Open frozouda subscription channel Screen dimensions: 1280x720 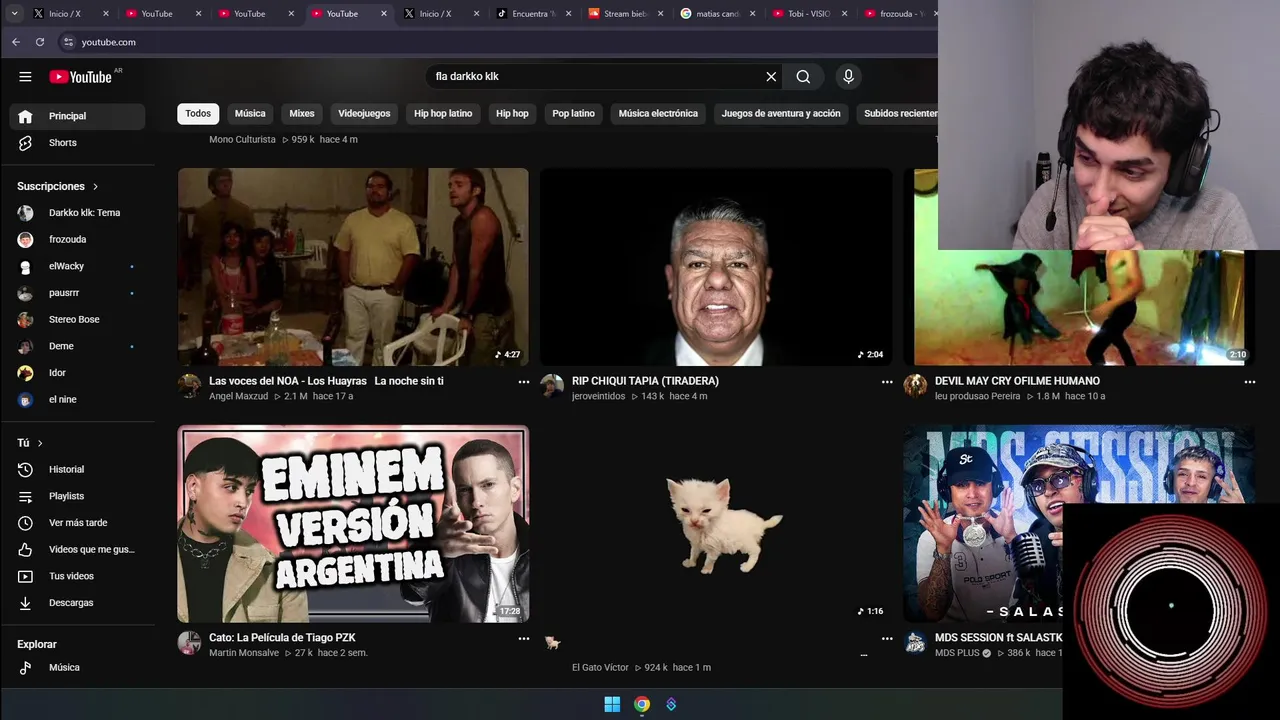point(77,240)
